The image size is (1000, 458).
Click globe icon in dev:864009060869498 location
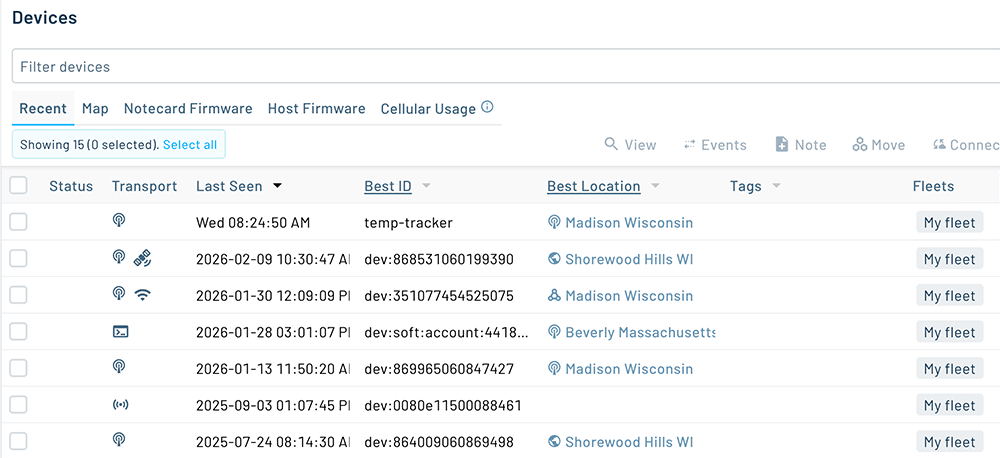pyautogui.click(x=554, y=441)
